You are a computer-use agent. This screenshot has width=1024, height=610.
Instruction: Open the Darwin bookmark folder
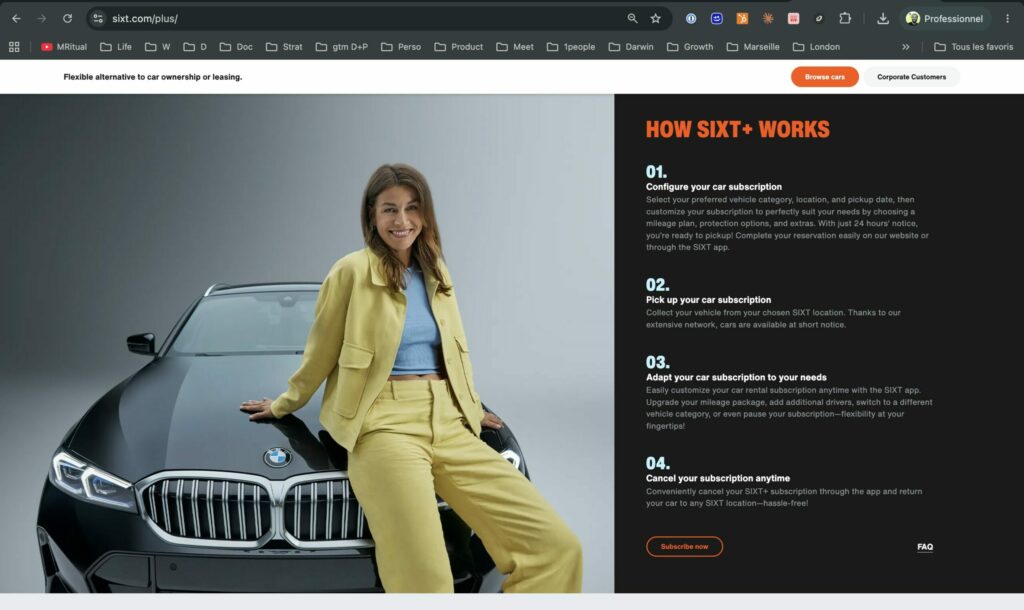[x=631, y=47]
